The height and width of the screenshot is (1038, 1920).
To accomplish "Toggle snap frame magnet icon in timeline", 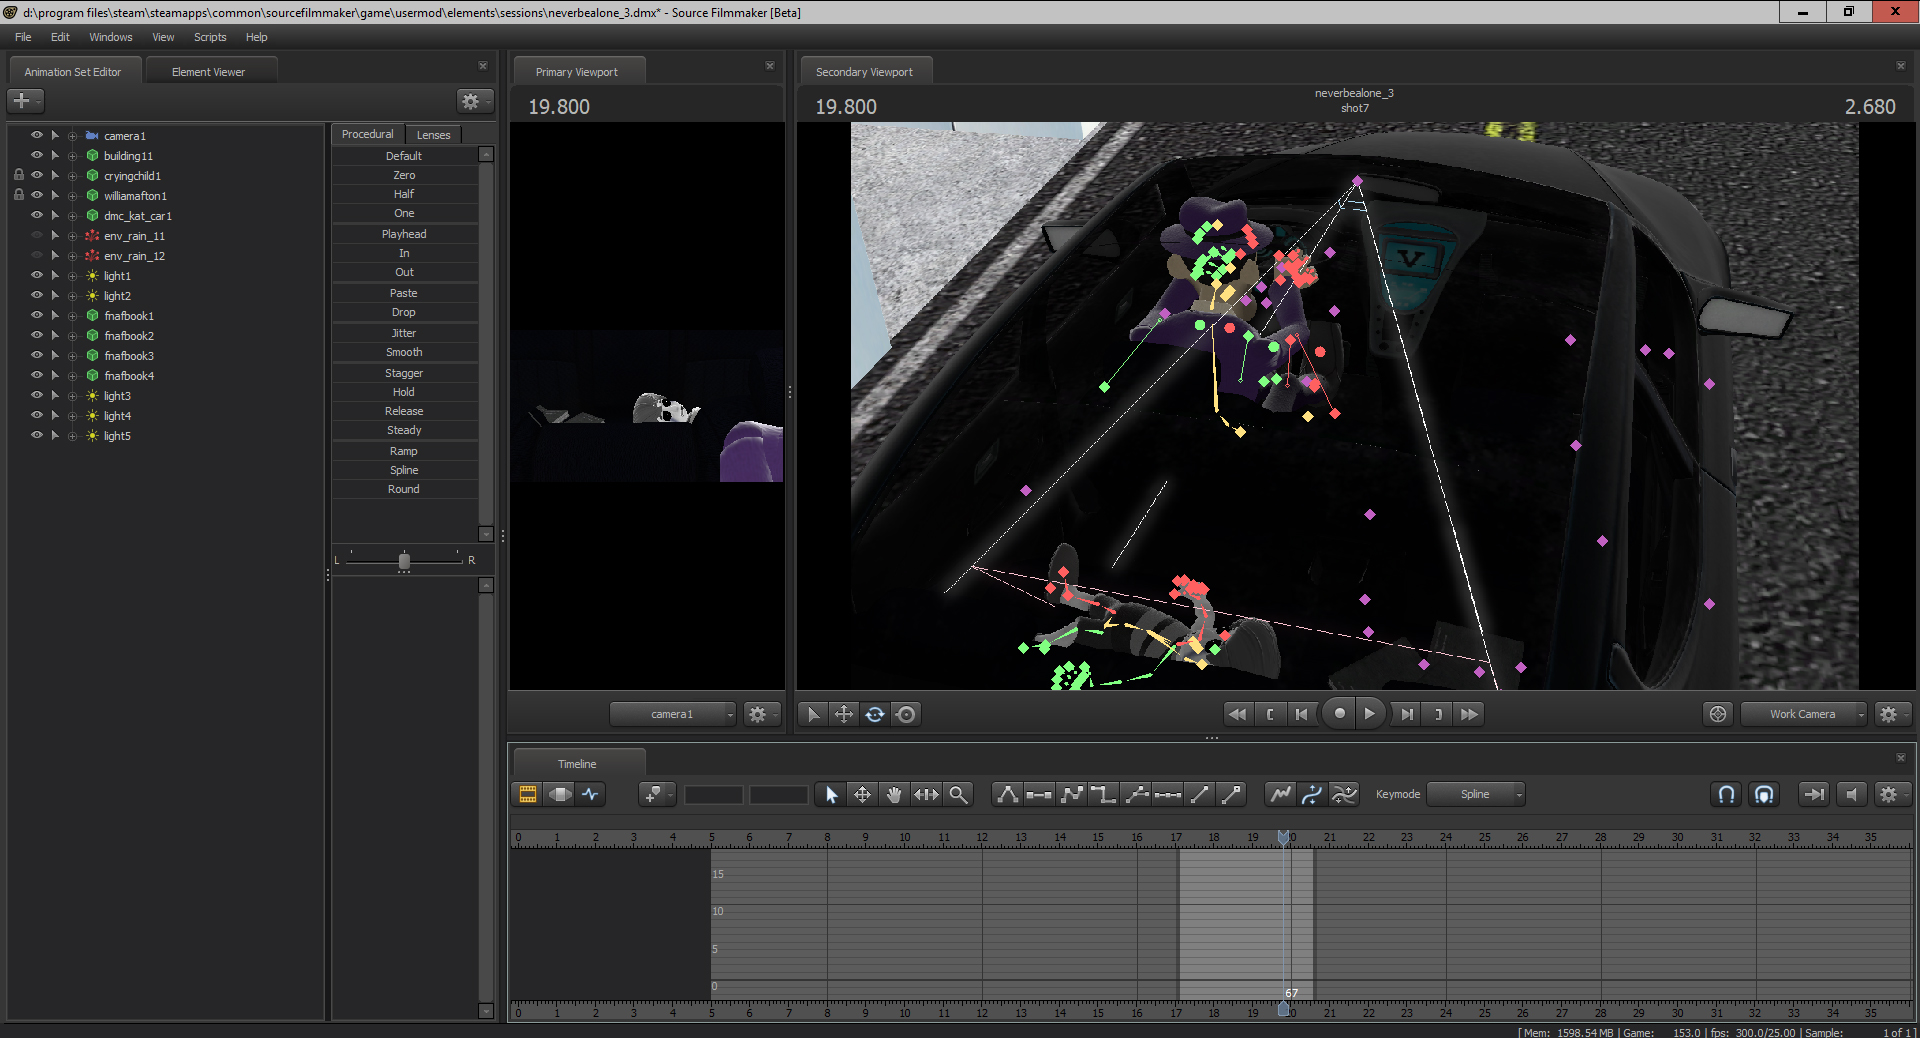I will pyautogui.click(x=1764, y=794).
